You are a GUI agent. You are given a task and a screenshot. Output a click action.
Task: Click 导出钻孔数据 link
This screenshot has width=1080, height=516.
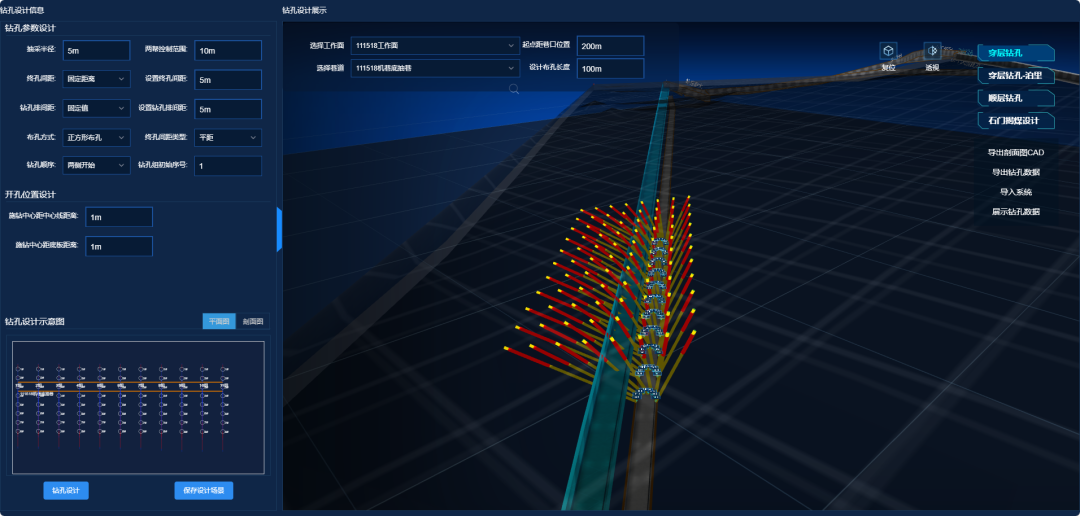(1016, 172)
